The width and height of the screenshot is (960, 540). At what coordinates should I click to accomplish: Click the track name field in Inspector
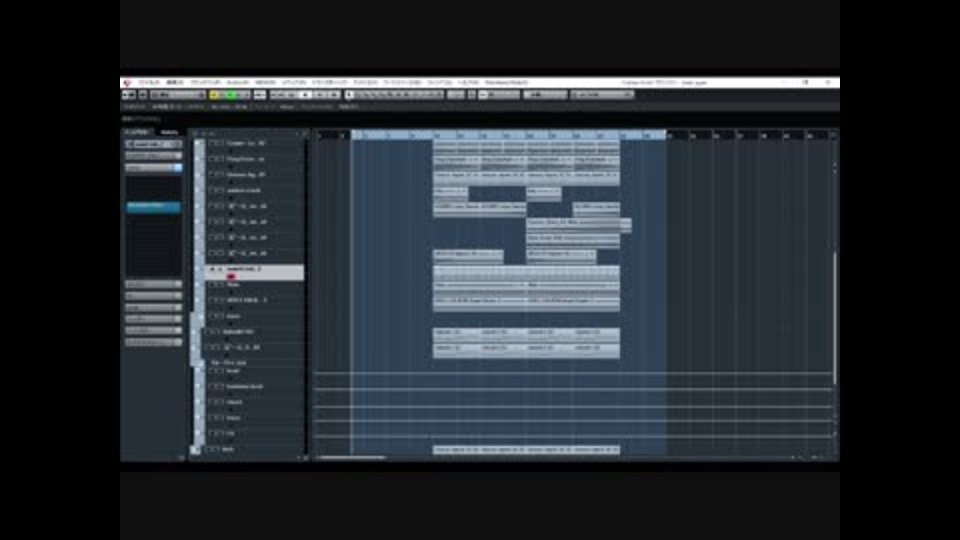153,144
